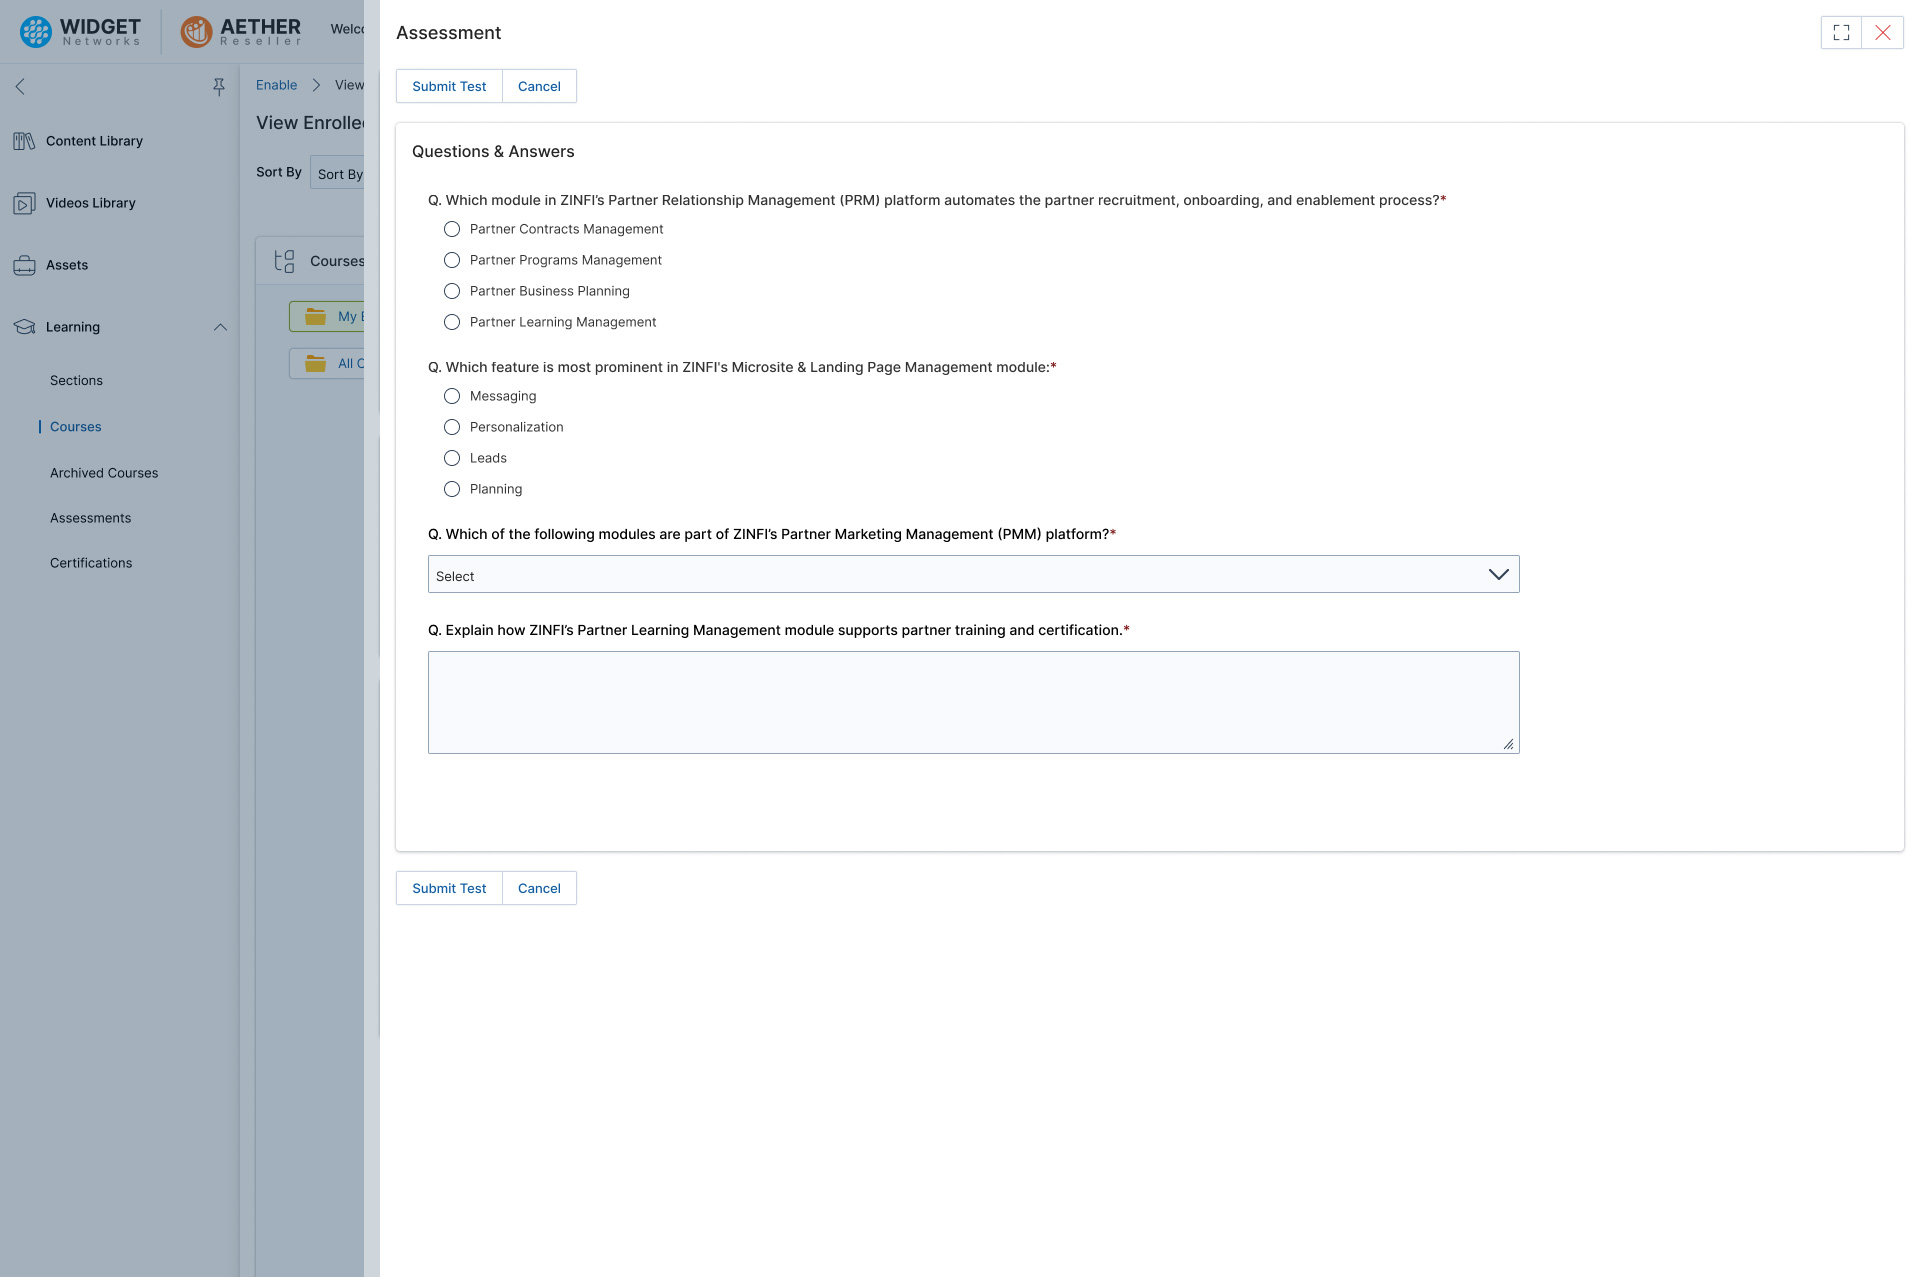Open Archived Courses from the sidebar
The image size is (1920, 1277).
(x=104, y=473)
